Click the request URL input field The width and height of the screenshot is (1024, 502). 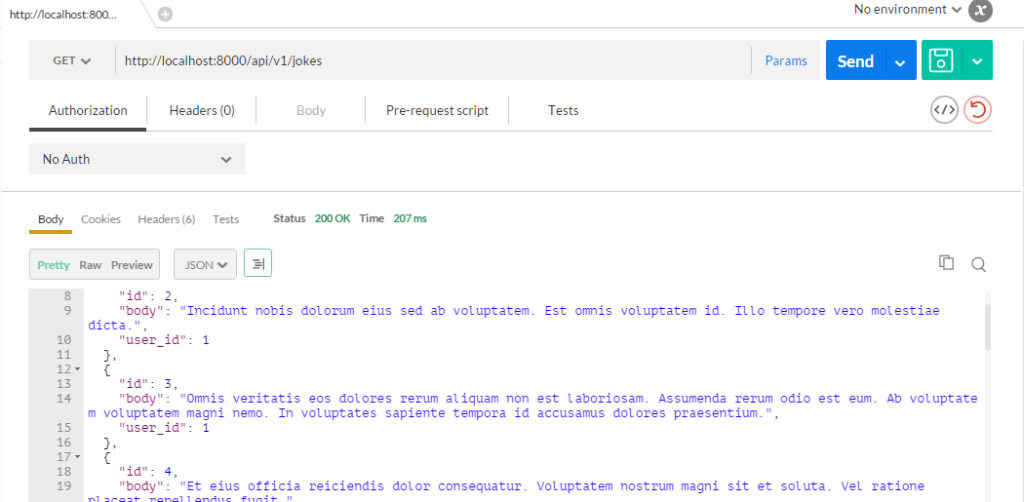430,61
